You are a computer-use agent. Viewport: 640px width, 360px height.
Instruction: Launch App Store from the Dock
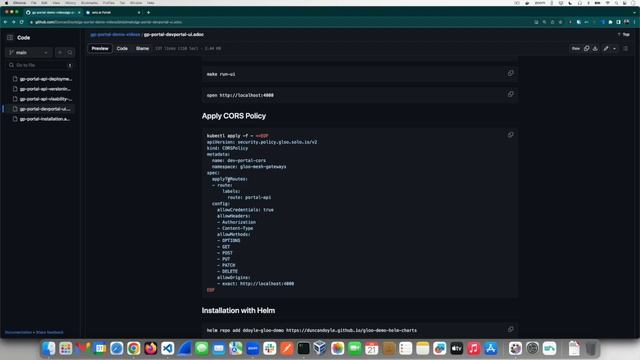coord(491,348)
